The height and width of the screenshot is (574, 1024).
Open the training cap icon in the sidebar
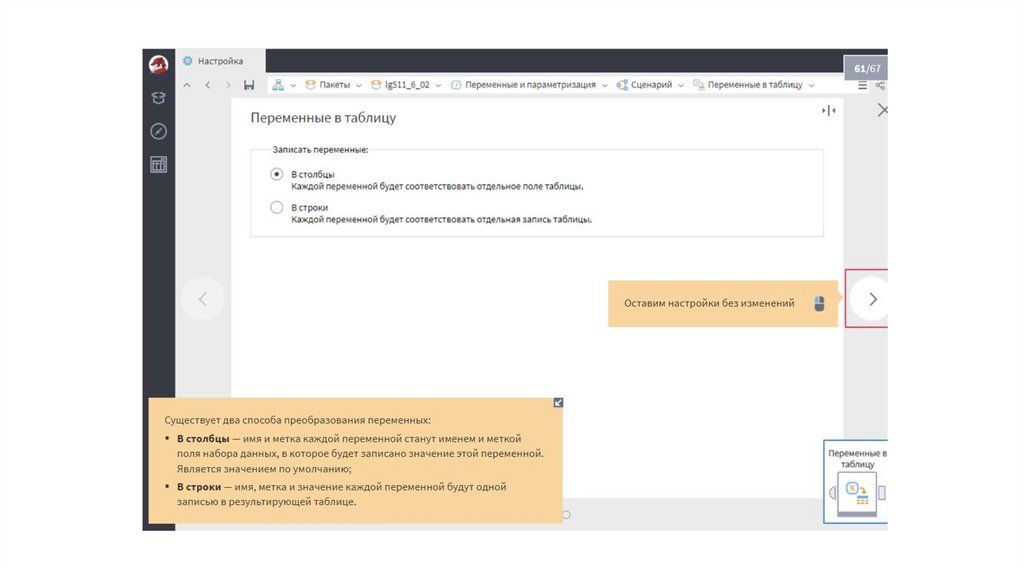point(159,98)
